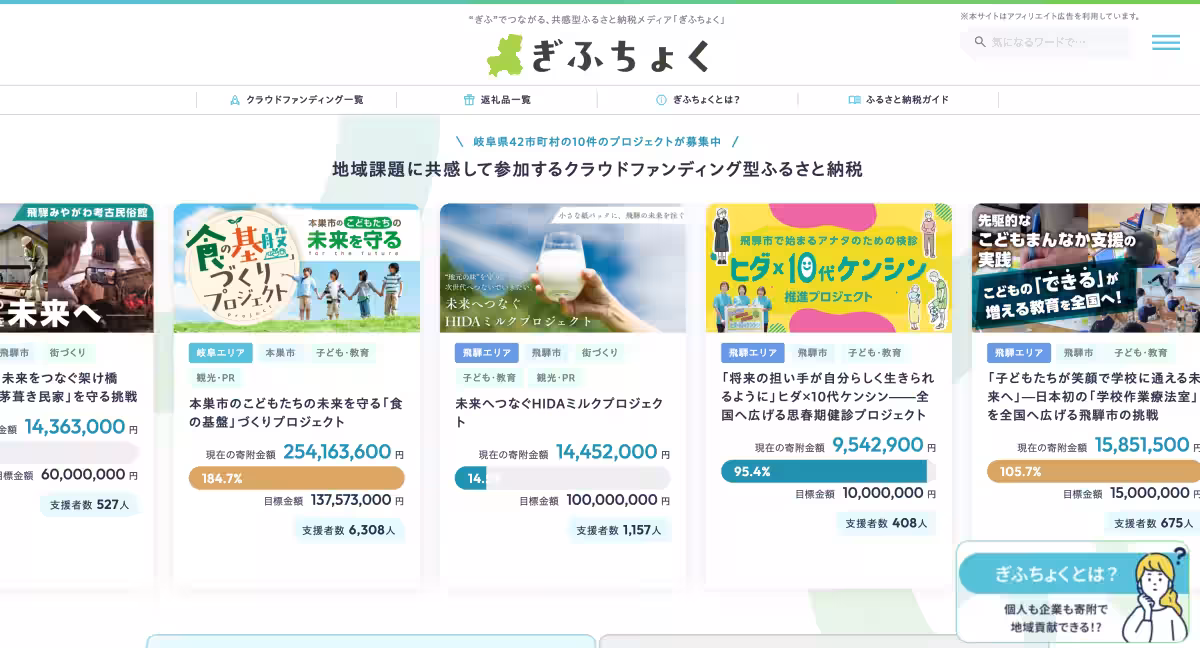The width and height of the screenshot is (1200, 648).
Task: Click the book icon for ふるさと納税ガイド
Action: [x=854, y=100]
